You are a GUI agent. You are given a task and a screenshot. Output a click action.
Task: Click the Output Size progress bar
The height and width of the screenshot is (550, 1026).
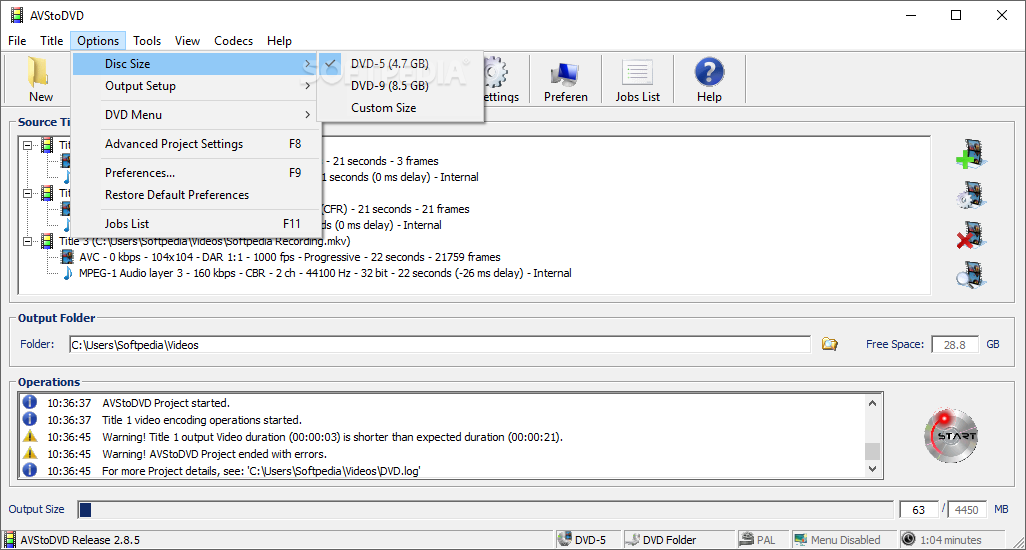tap(486, 509)
